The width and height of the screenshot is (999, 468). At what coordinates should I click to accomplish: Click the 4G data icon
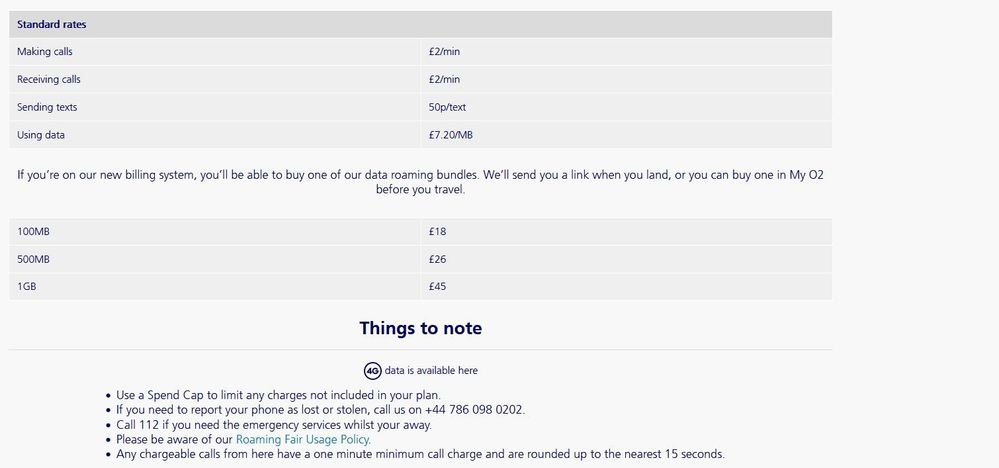click(373, 371)
